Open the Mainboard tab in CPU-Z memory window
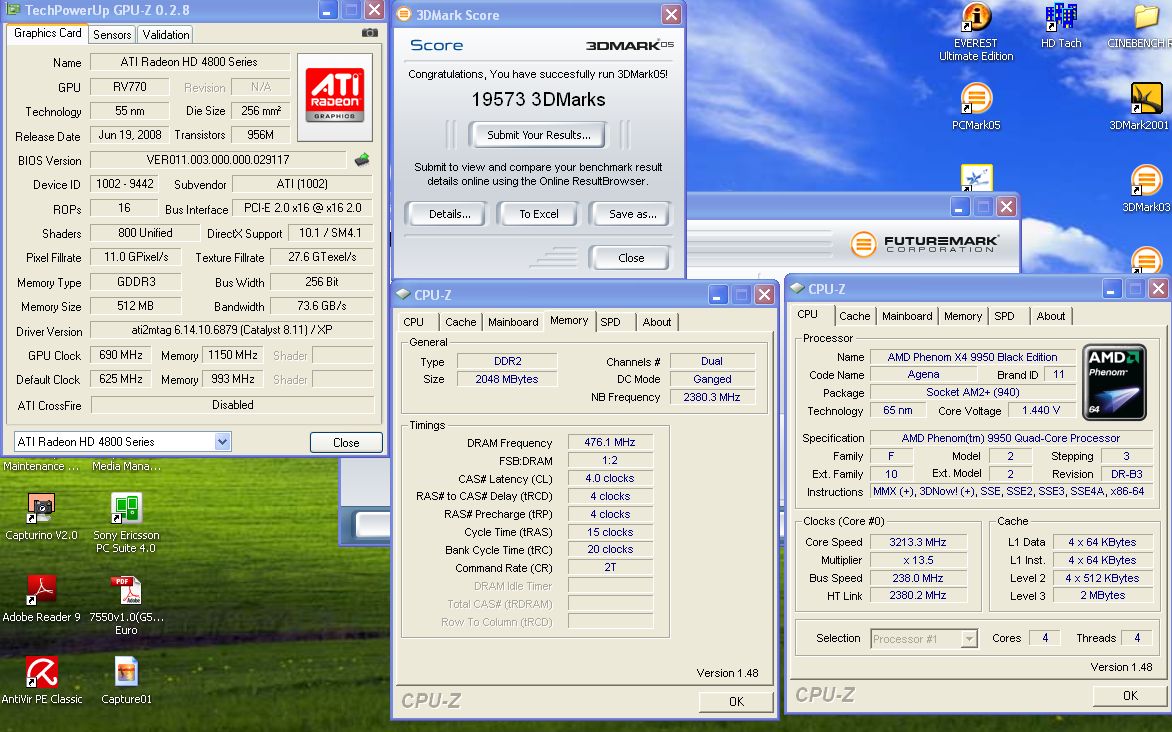This screenshot has width=1172, height=732. click(x=513, y=322)
